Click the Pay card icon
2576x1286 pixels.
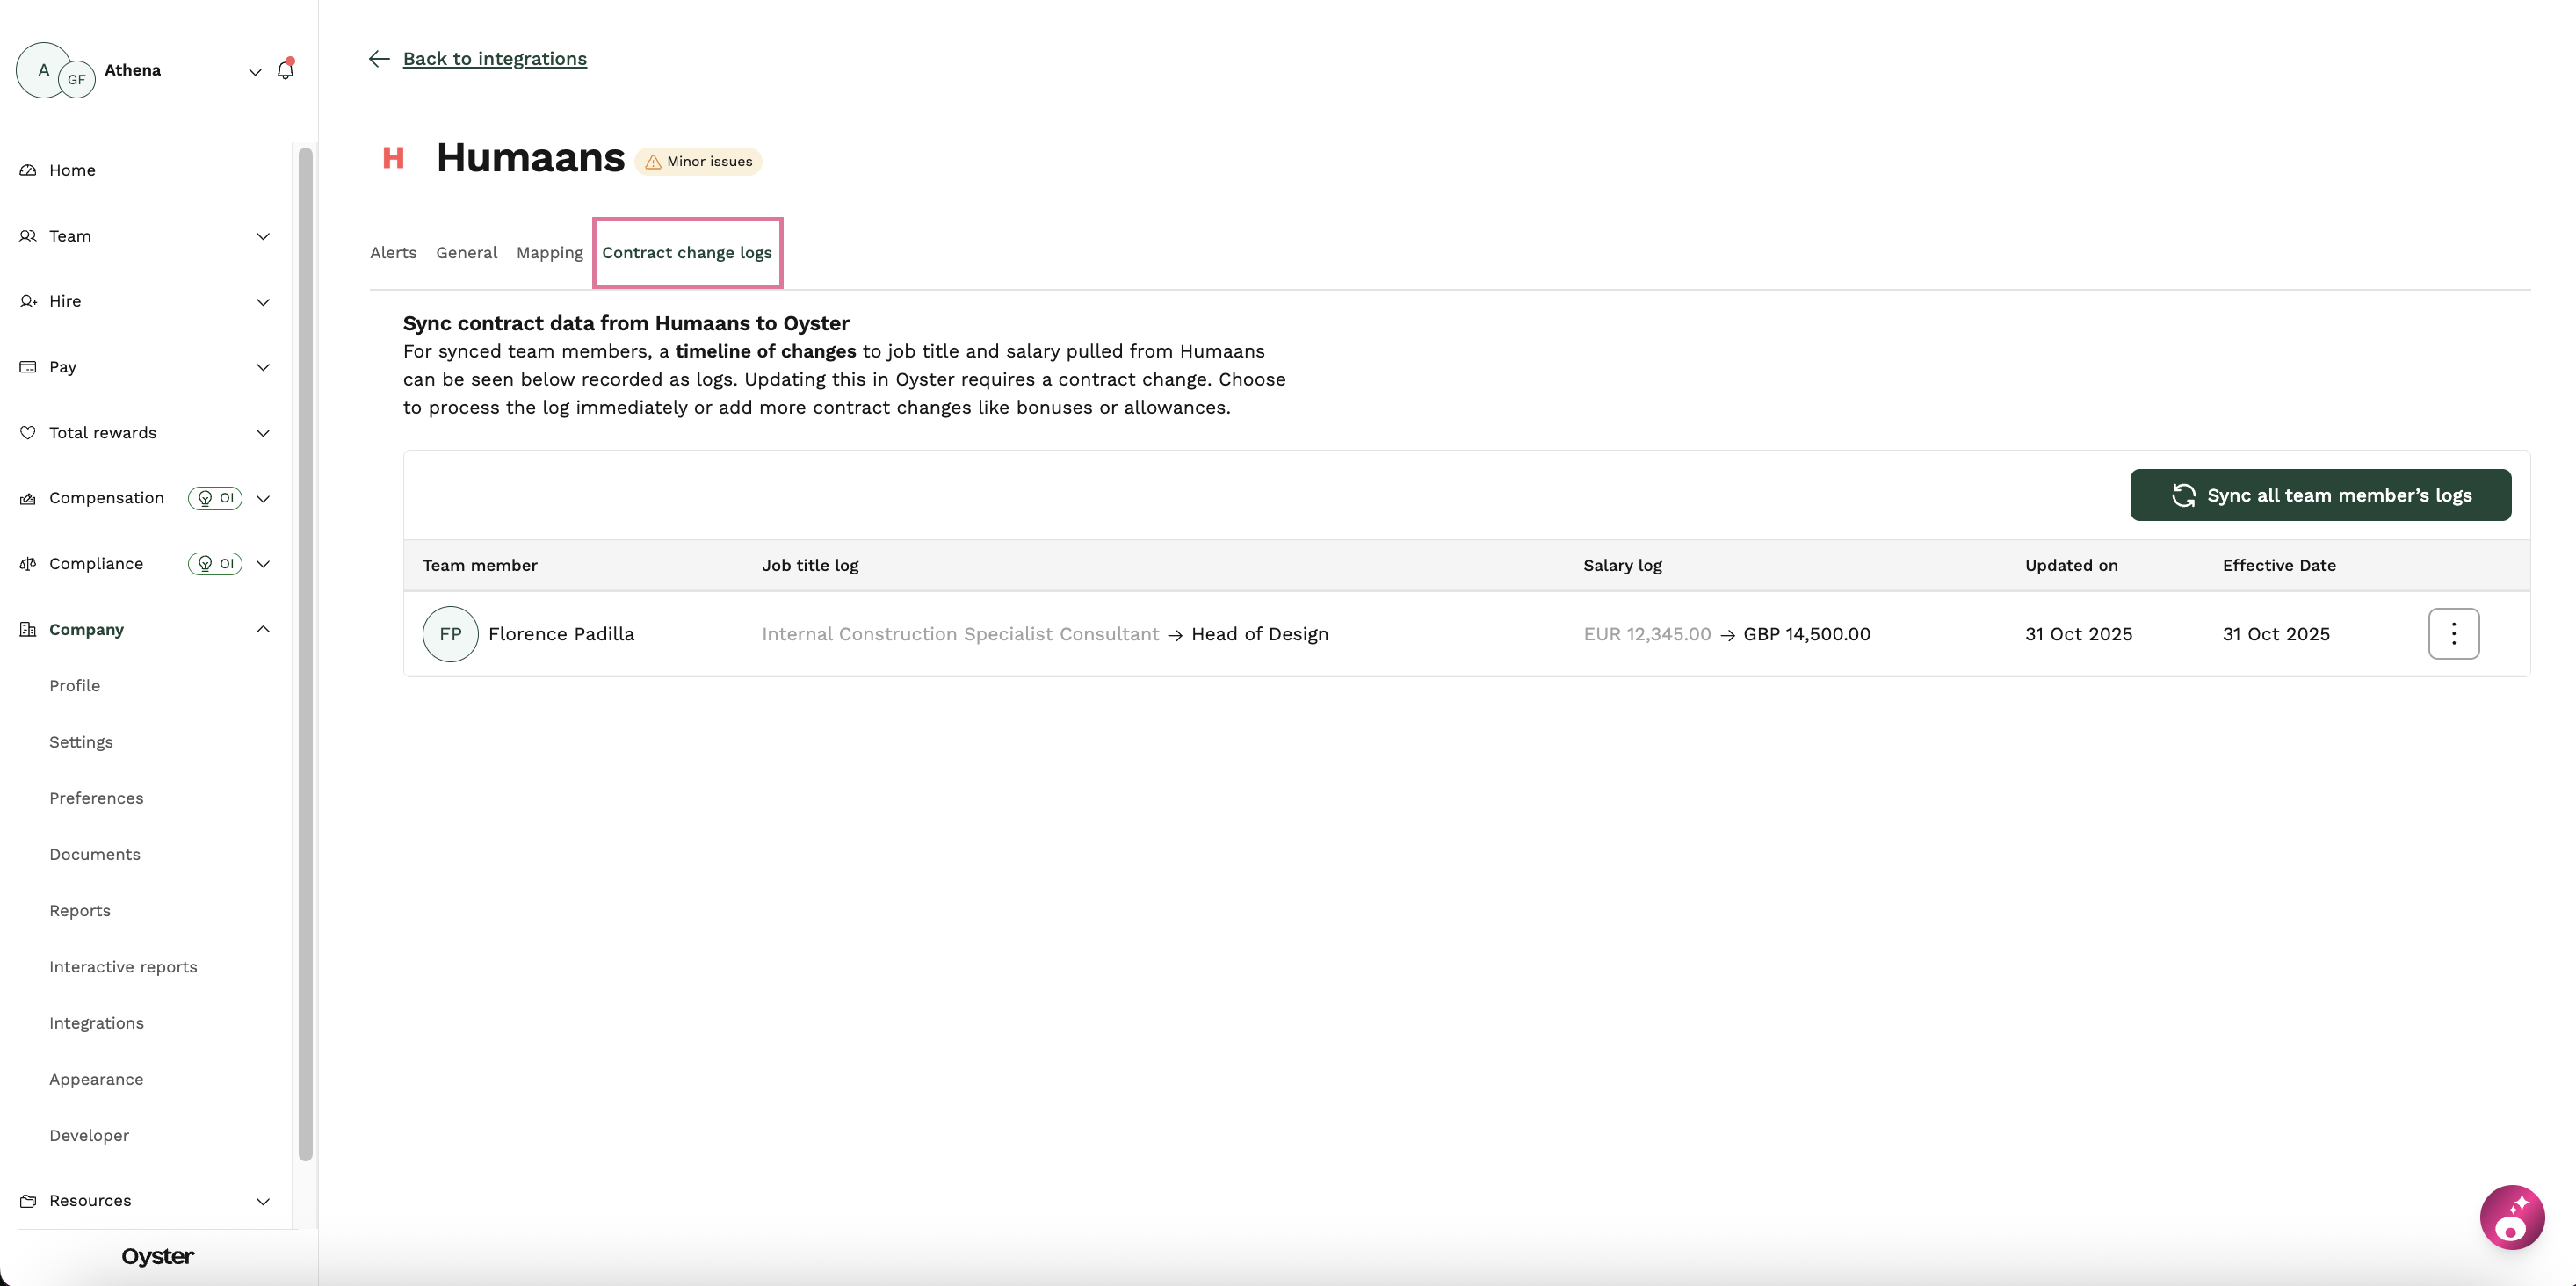(28, 367)
